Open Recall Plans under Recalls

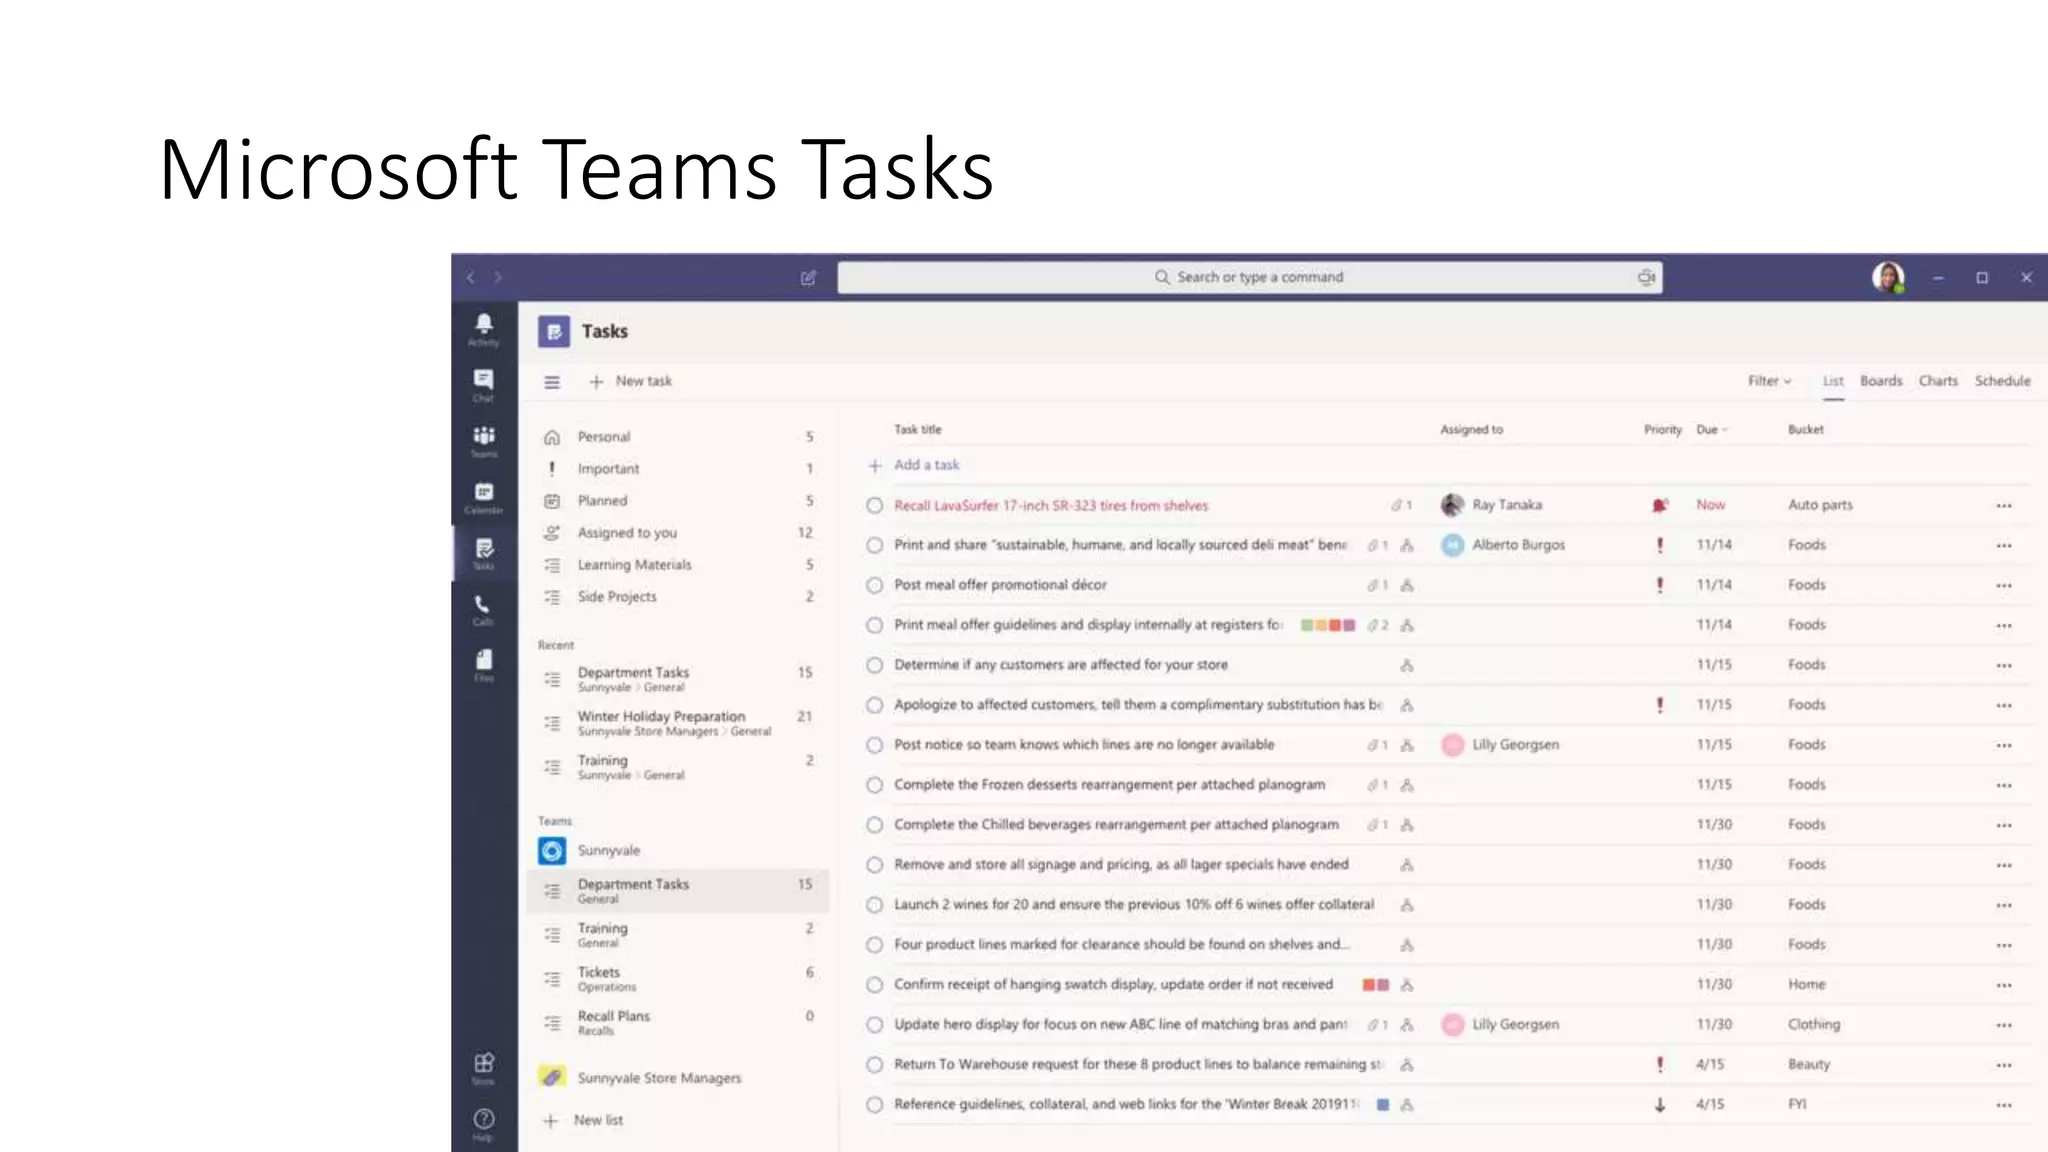click(x=678, y=1023)
